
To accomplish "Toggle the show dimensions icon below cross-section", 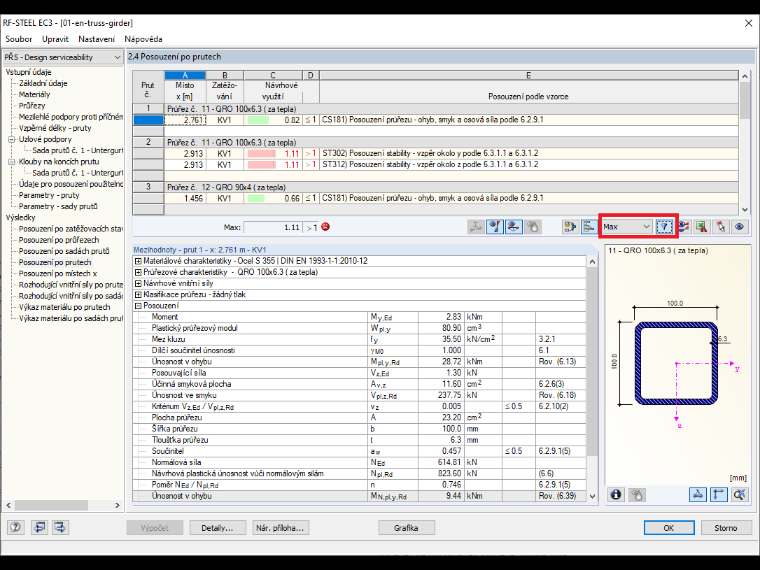I will [x=697, y=494].
